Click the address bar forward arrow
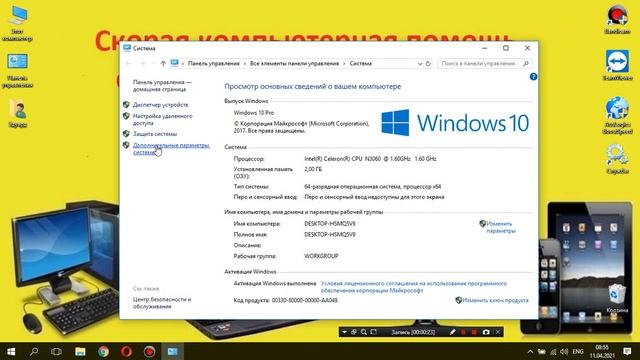Screen dimensions: 640x360 pyautogui.click(x=142, y=64)
